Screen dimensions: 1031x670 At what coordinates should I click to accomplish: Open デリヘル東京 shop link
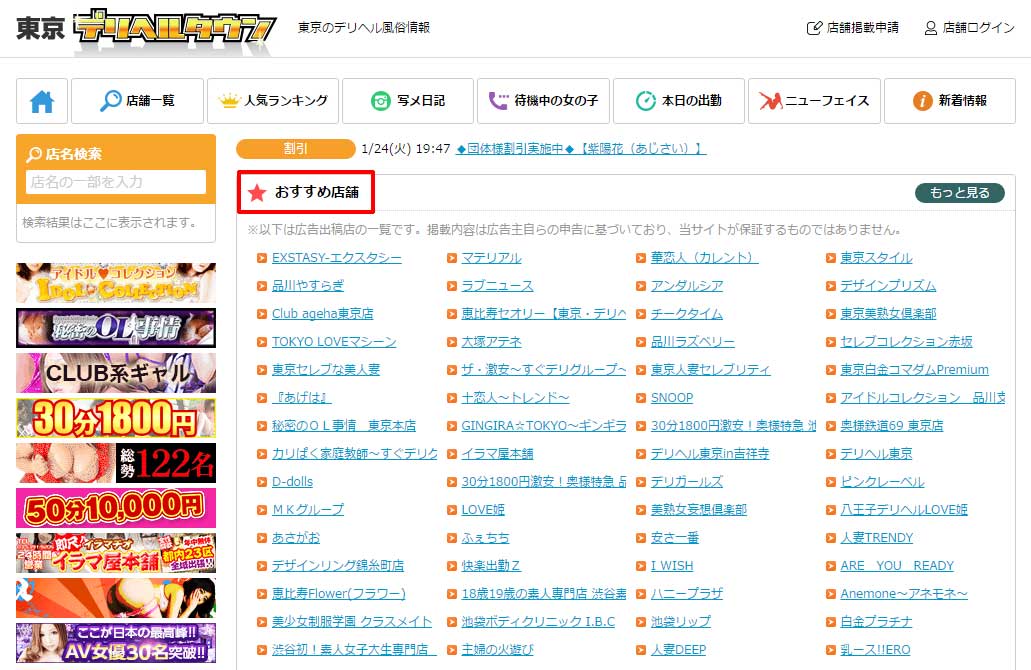pos(876,454)
